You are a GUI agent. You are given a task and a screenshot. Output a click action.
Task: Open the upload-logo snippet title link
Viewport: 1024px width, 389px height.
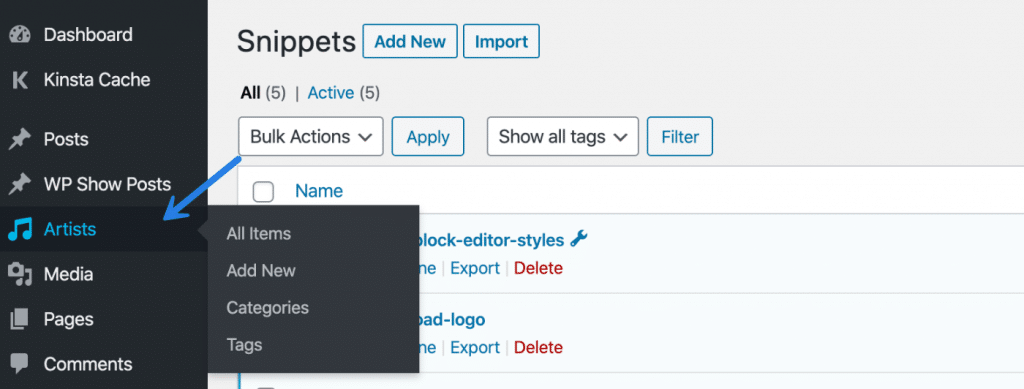pos(451,320)
